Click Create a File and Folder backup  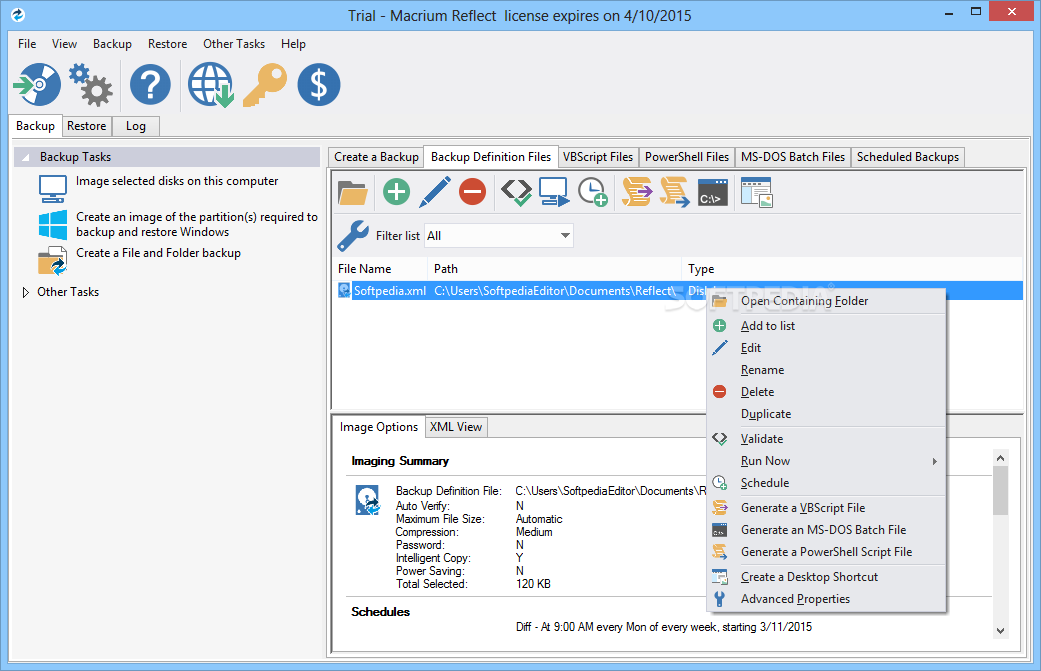tap(158, 253)
